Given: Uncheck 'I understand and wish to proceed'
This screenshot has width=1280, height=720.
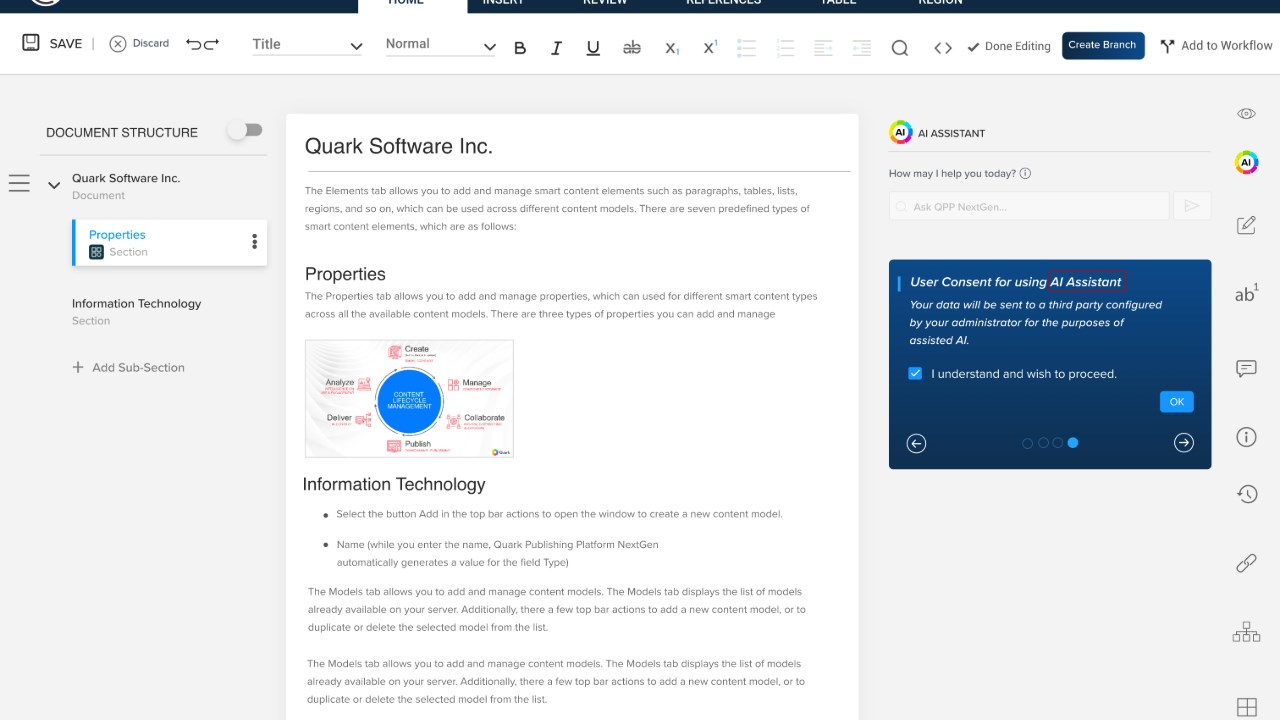Looking at the screenshot, I should pyautogui.click(x=915, y=373).
